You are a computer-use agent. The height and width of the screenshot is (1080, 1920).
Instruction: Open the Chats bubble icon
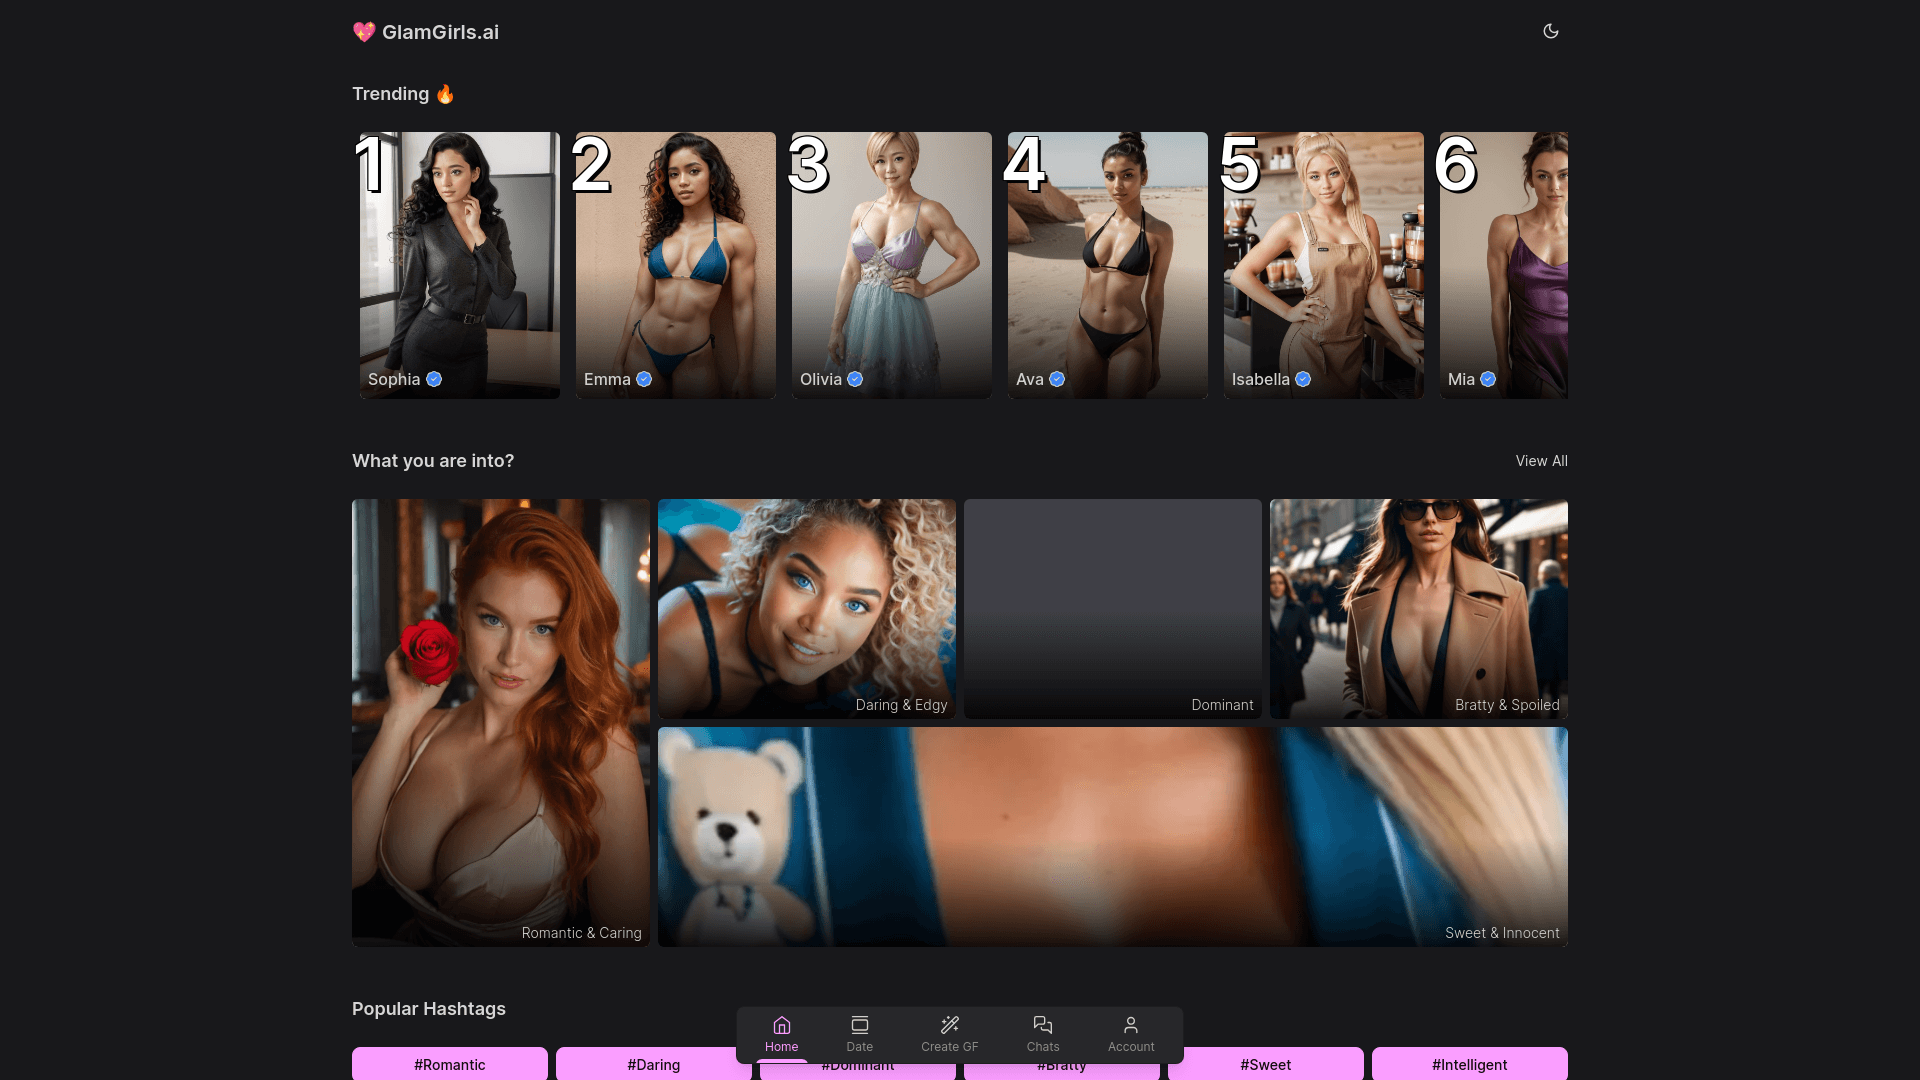[1042, 1025]
